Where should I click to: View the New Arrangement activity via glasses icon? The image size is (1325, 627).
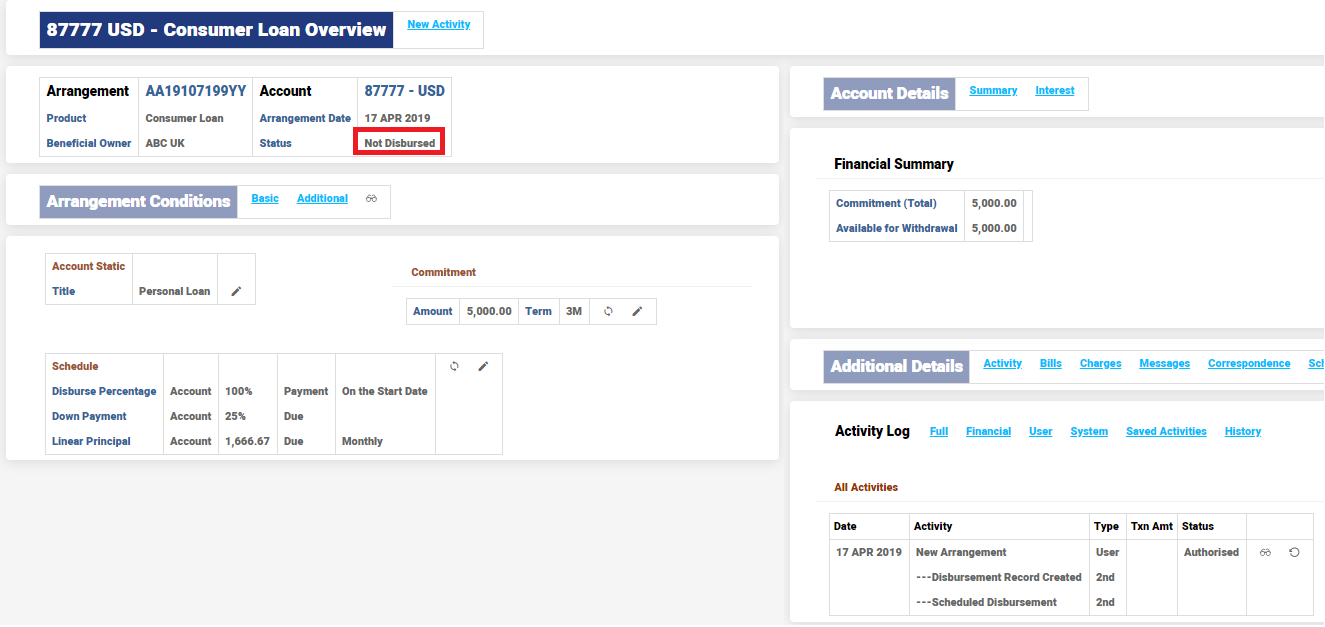click(x=1265, y=552)
